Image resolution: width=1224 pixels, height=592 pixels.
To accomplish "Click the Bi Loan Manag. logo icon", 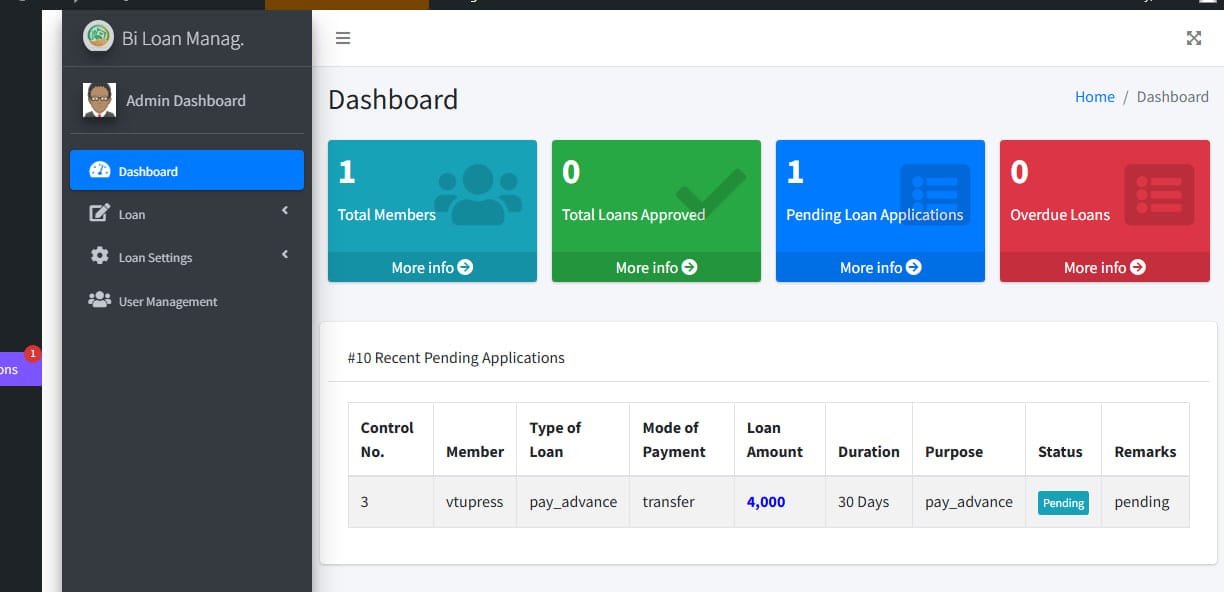I will click(98, 37).
